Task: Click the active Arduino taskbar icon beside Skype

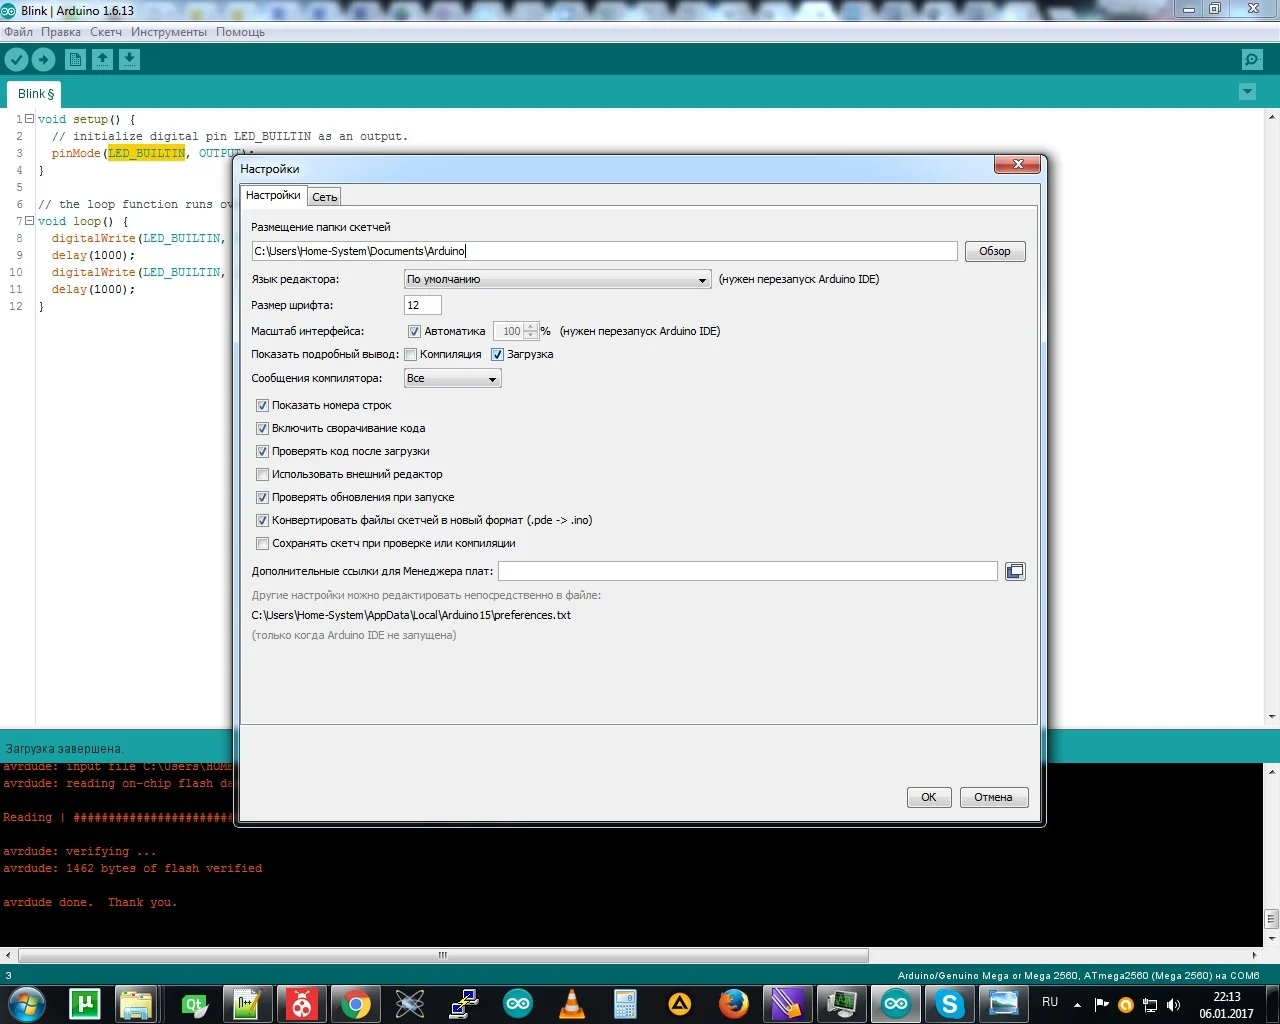Action: (895, 1004)
